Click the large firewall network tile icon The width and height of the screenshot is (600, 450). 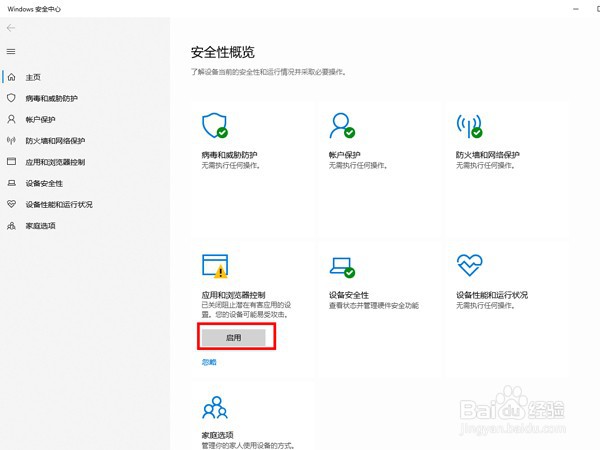pyautogui.click(x=469, y=126)
